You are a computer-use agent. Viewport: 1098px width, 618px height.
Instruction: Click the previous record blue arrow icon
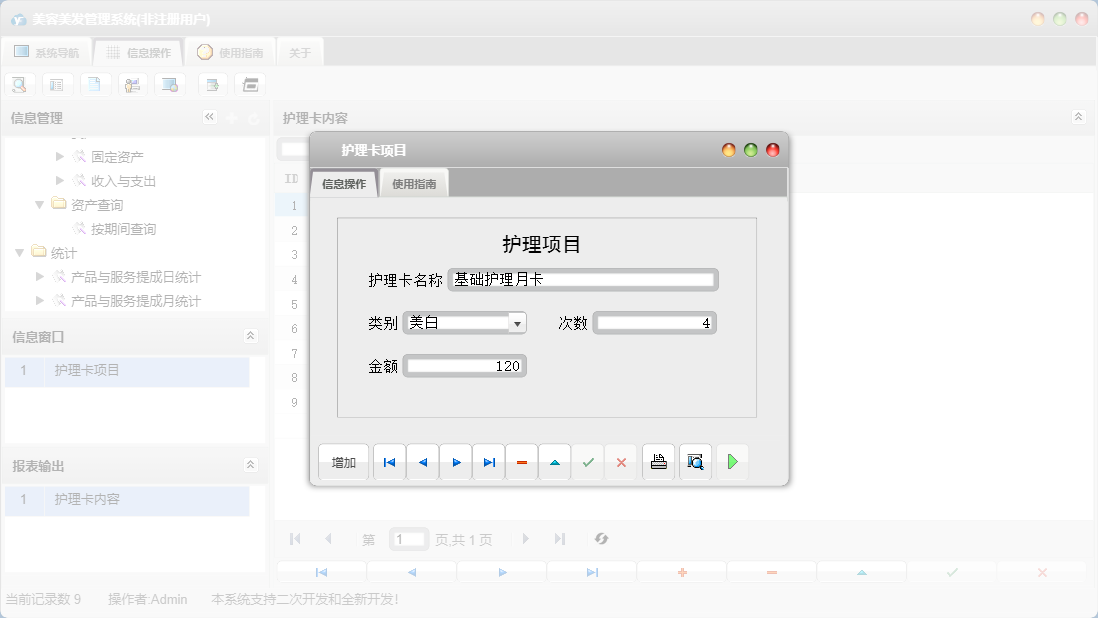coord(422,461)
